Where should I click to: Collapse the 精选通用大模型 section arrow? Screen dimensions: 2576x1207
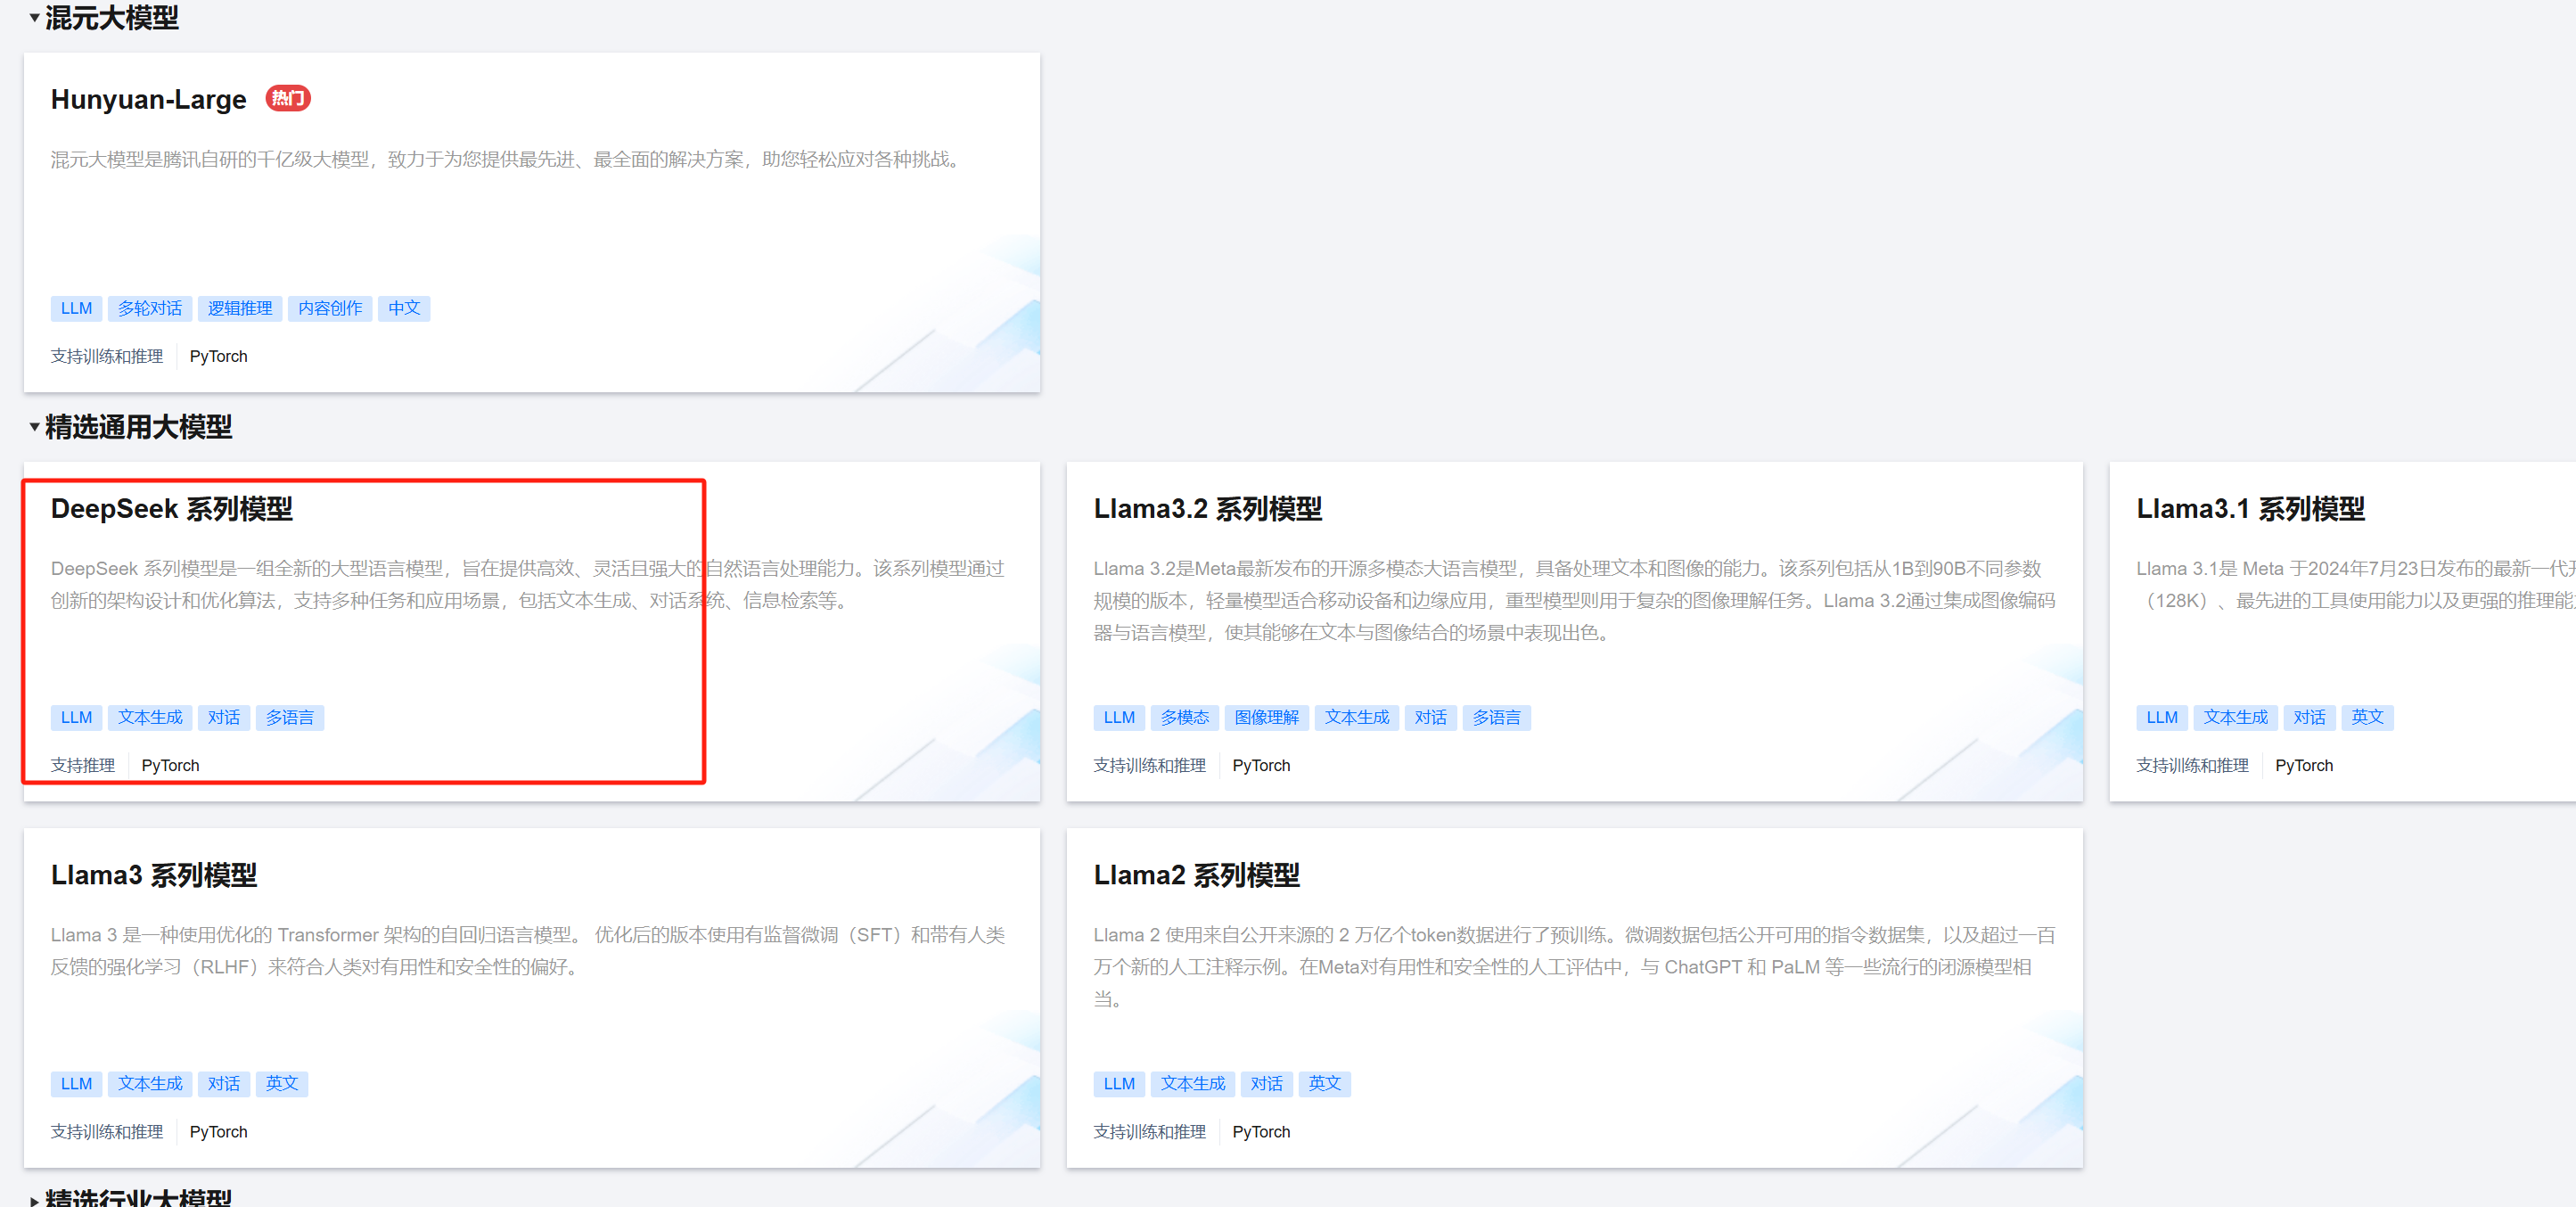tap(34, 427)
